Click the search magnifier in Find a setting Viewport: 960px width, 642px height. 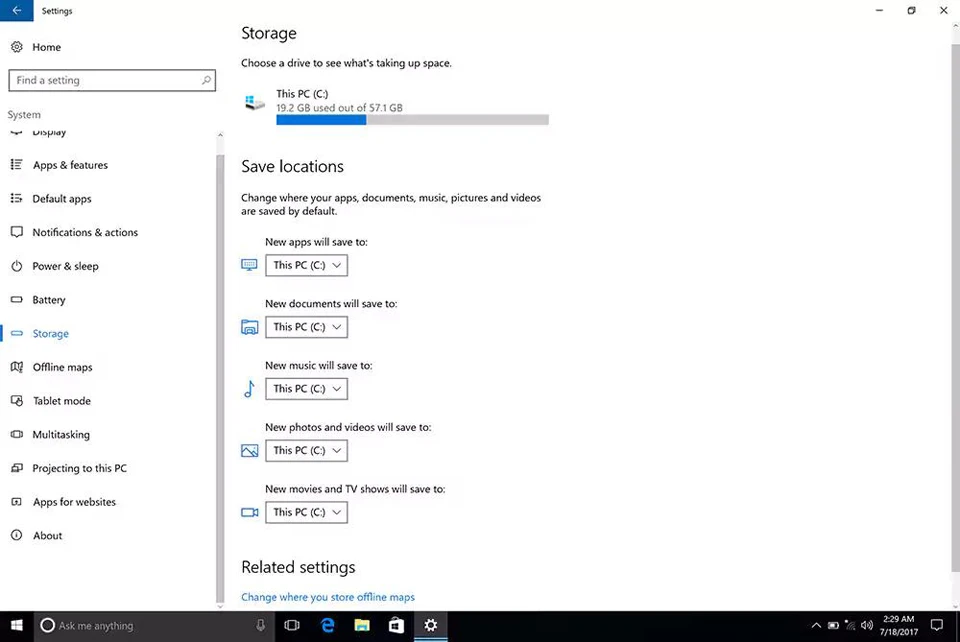206,80
